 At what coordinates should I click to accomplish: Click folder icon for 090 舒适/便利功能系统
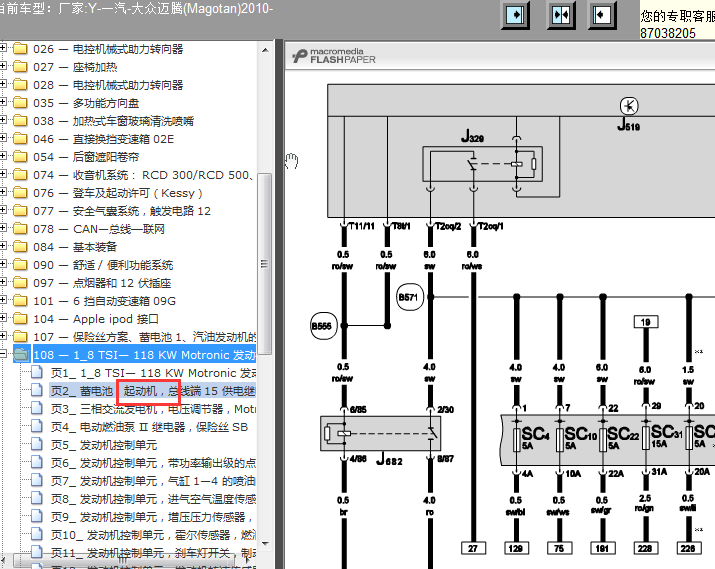(20, 265)
